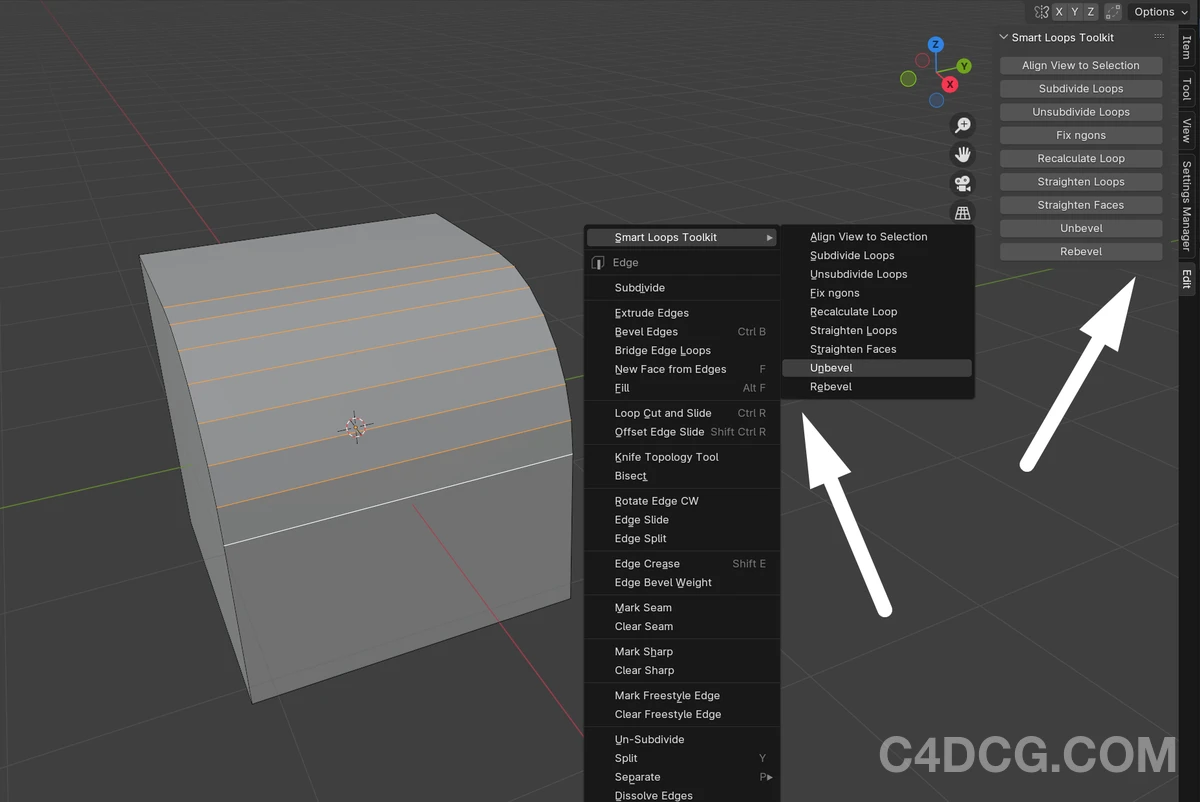Toggle perspective with the grid projection icon
Image resolution: width=1200 pixels, height=802 pixels.
[961, 212]
